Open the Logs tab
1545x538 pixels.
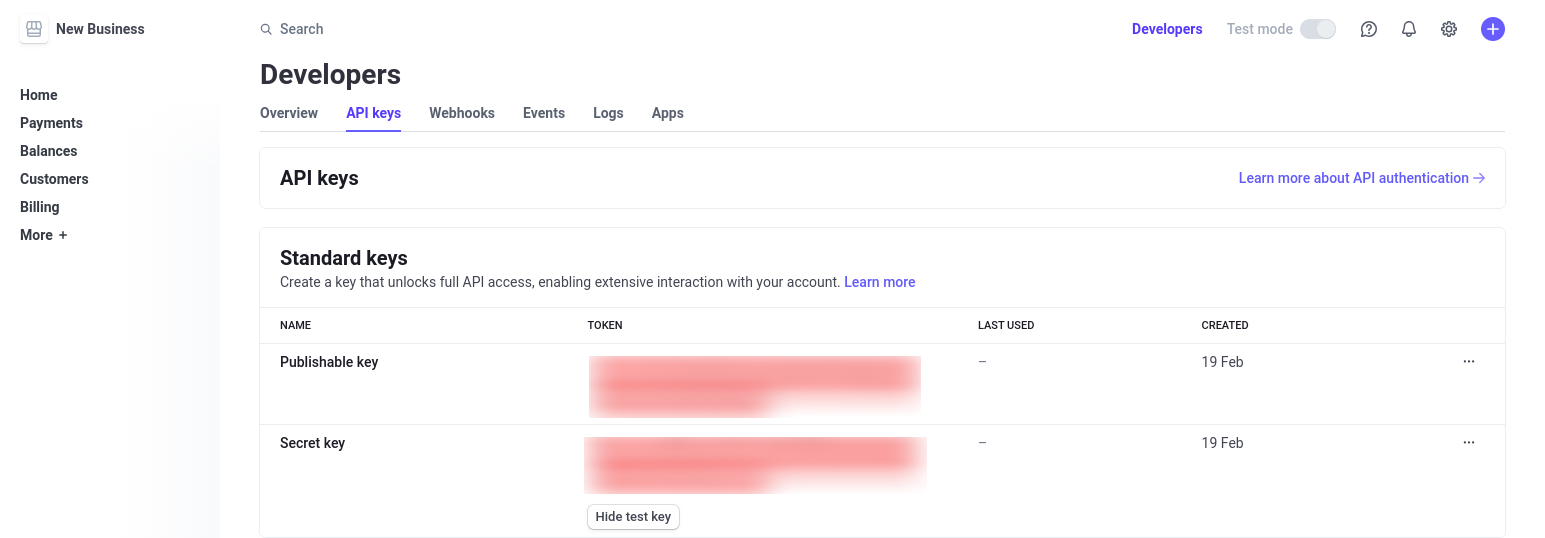click(608, 113)
